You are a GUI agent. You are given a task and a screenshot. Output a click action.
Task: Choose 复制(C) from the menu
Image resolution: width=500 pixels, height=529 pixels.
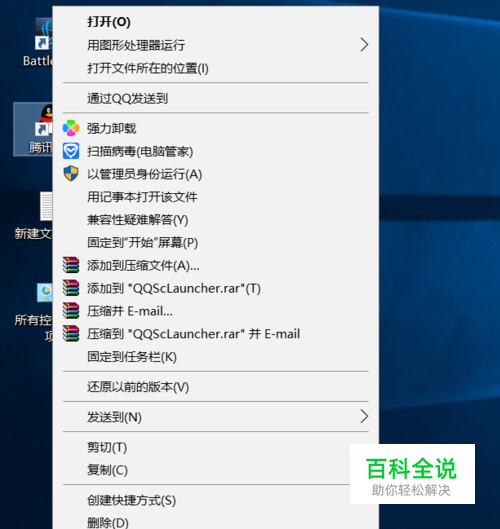point(216,470)
